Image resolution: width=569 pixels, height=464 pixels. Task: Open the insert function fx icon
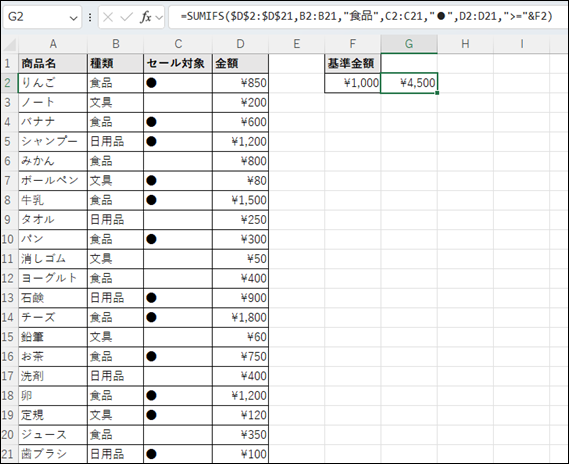[145, 17]
